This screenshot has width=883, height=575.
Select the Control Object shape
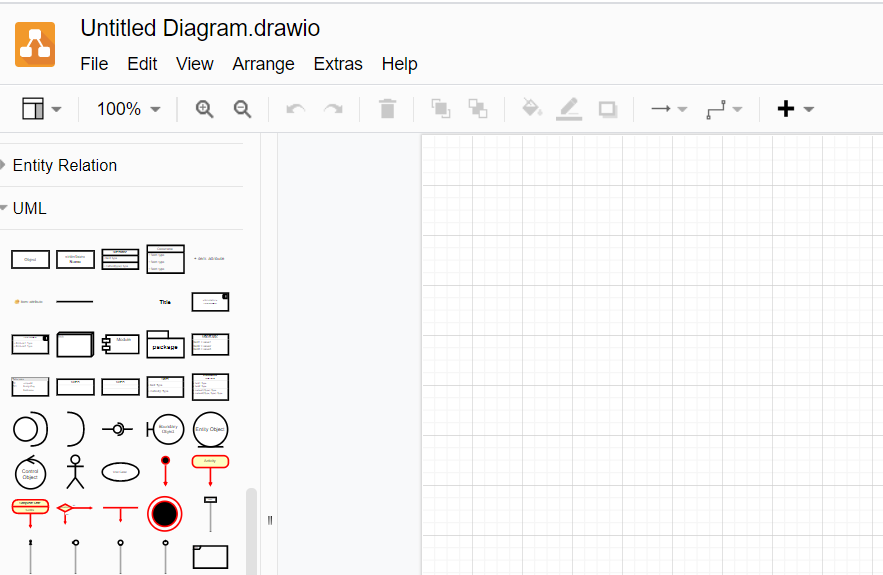tap(30, 472)
